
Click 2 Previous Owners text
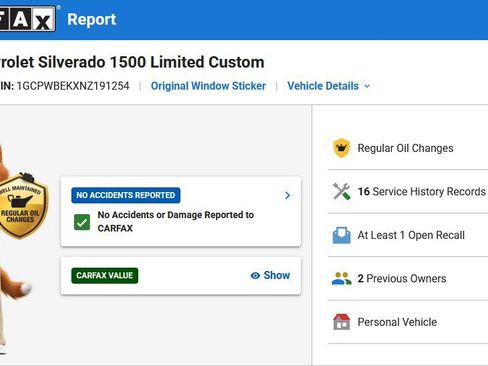(x=402, y=278)
